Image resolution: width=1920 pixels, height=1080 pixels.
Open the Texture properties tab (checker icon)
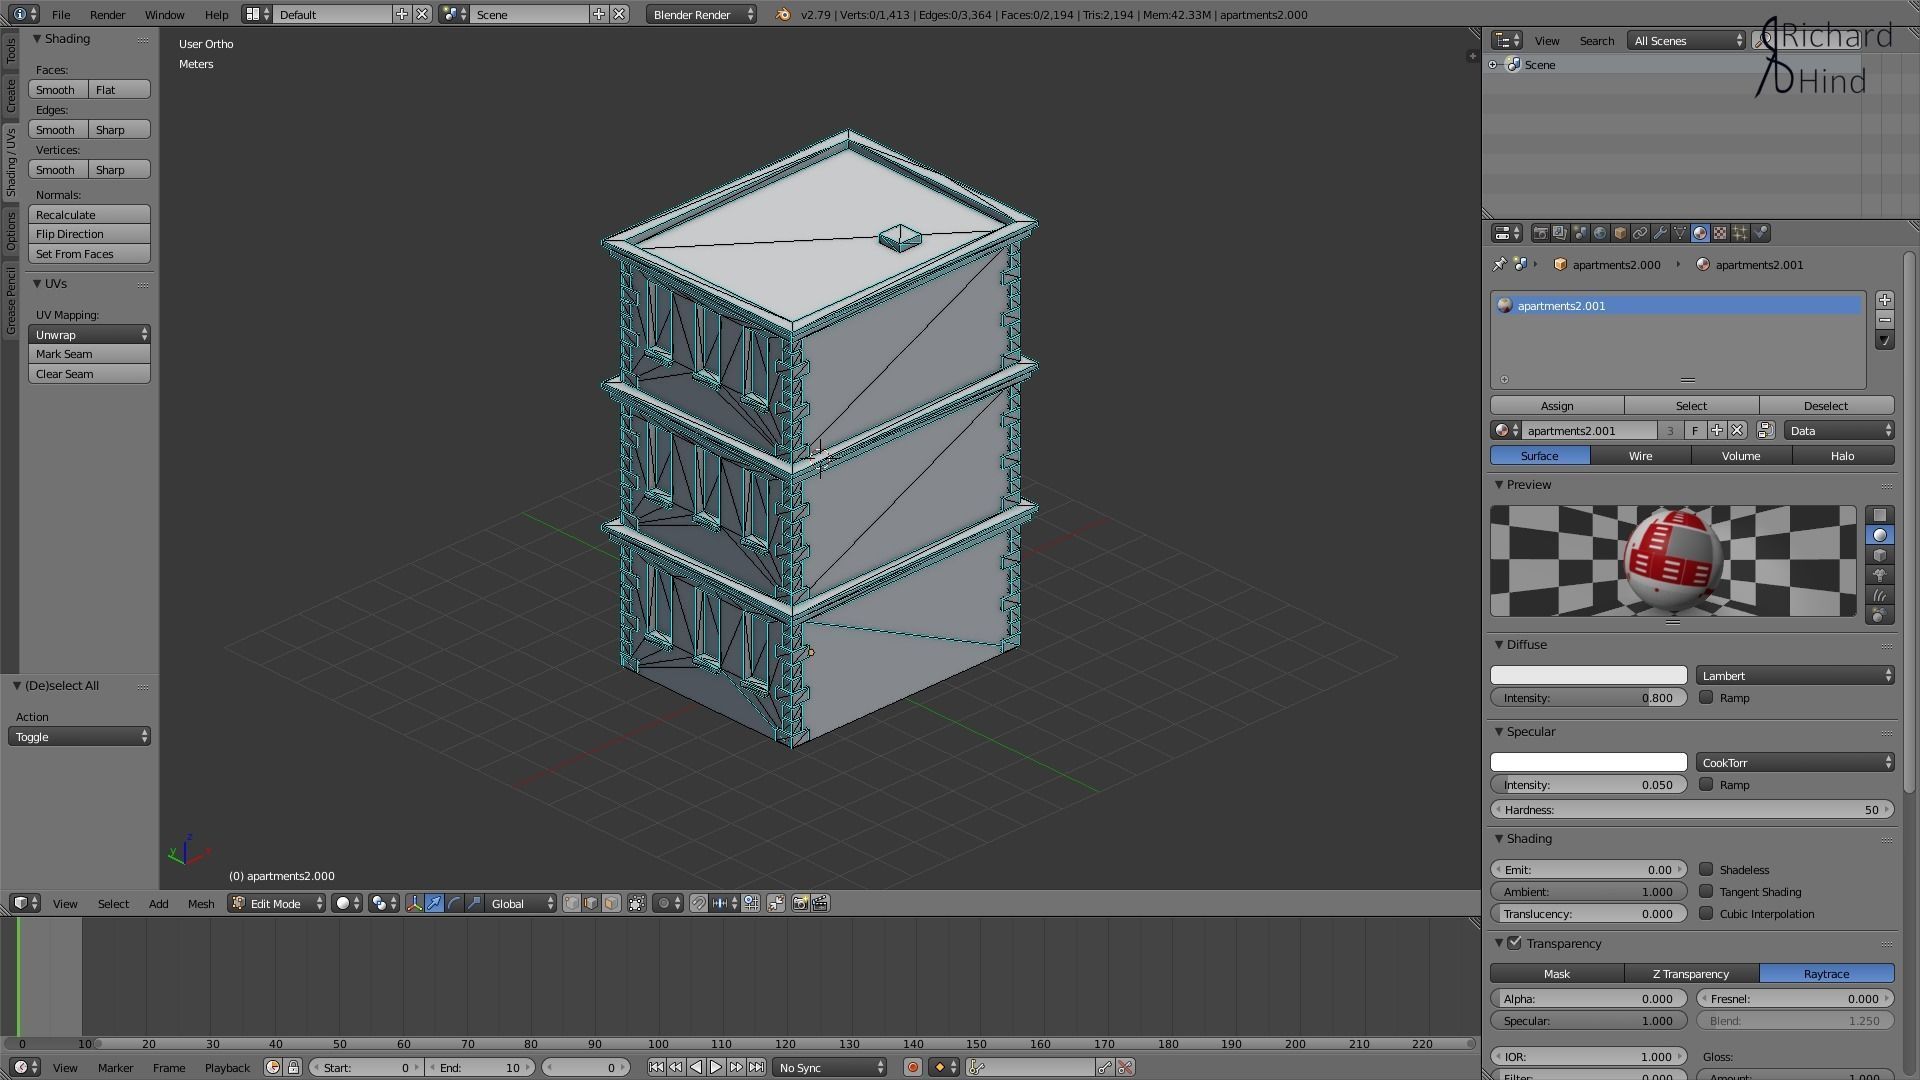coord(1720,233)
